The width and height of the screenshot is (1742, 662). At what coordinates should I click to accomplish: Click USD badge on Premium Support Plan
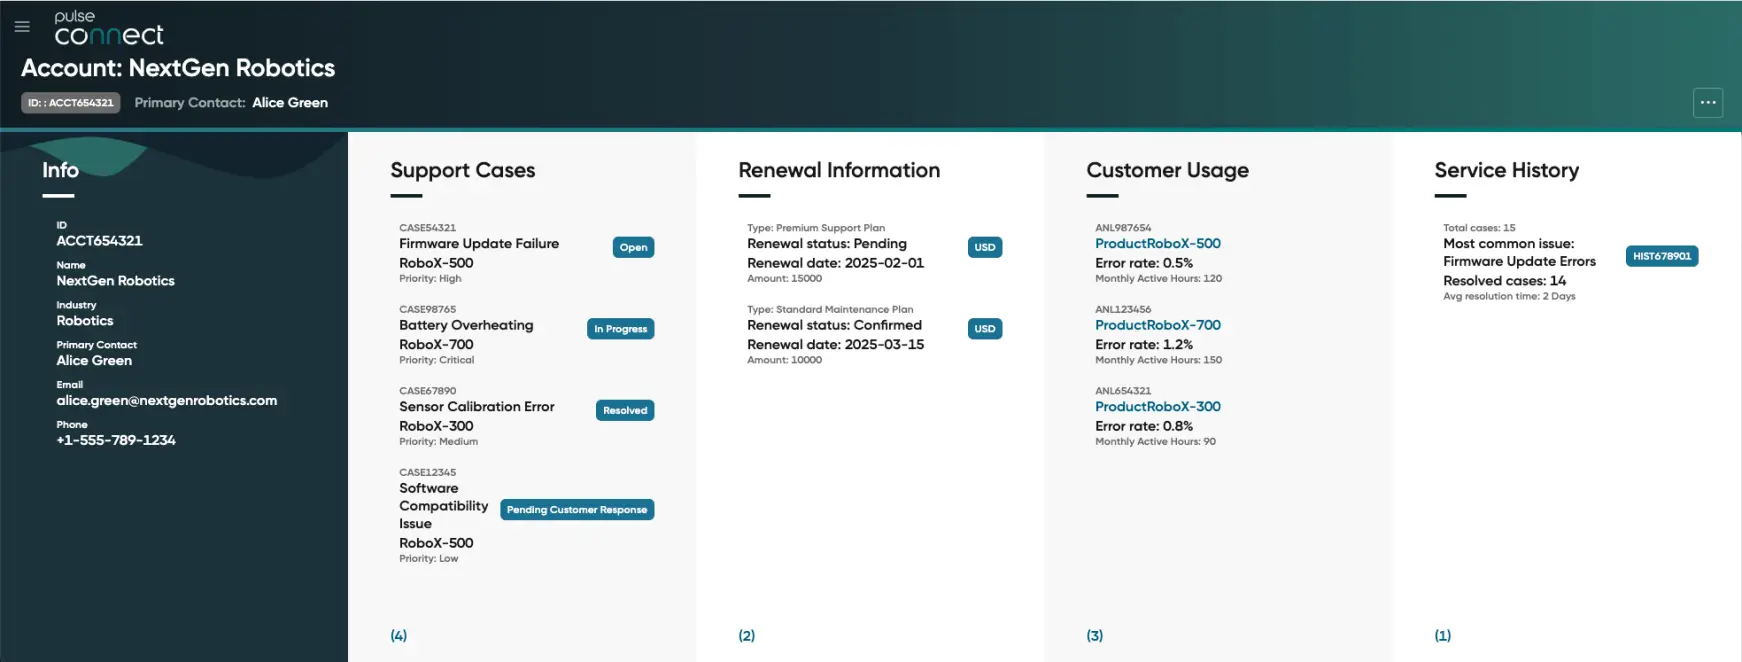985,247
